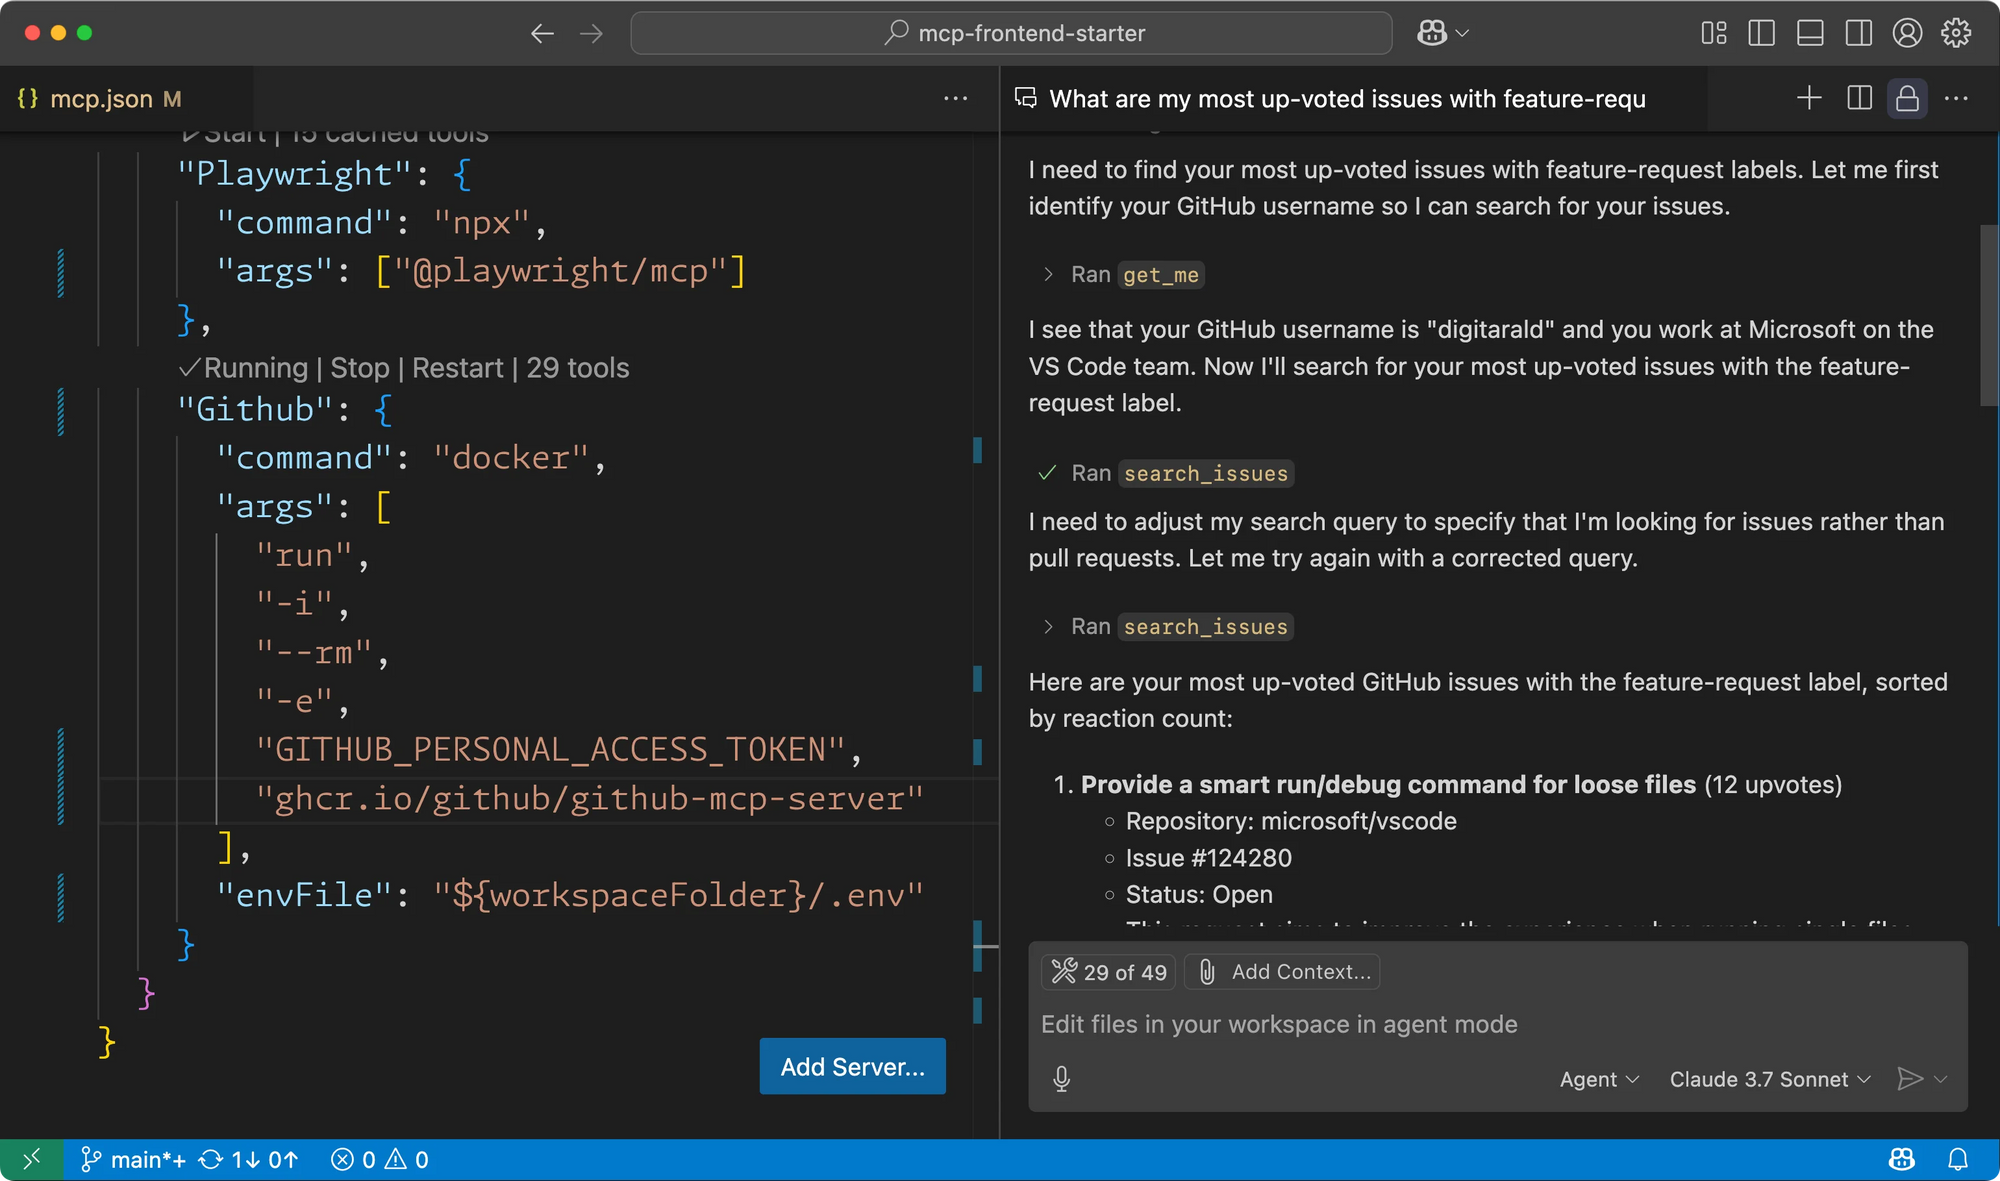Open the Manage settings gear
This screenshot has width=2000, height=1181.
pos(1956,33)
